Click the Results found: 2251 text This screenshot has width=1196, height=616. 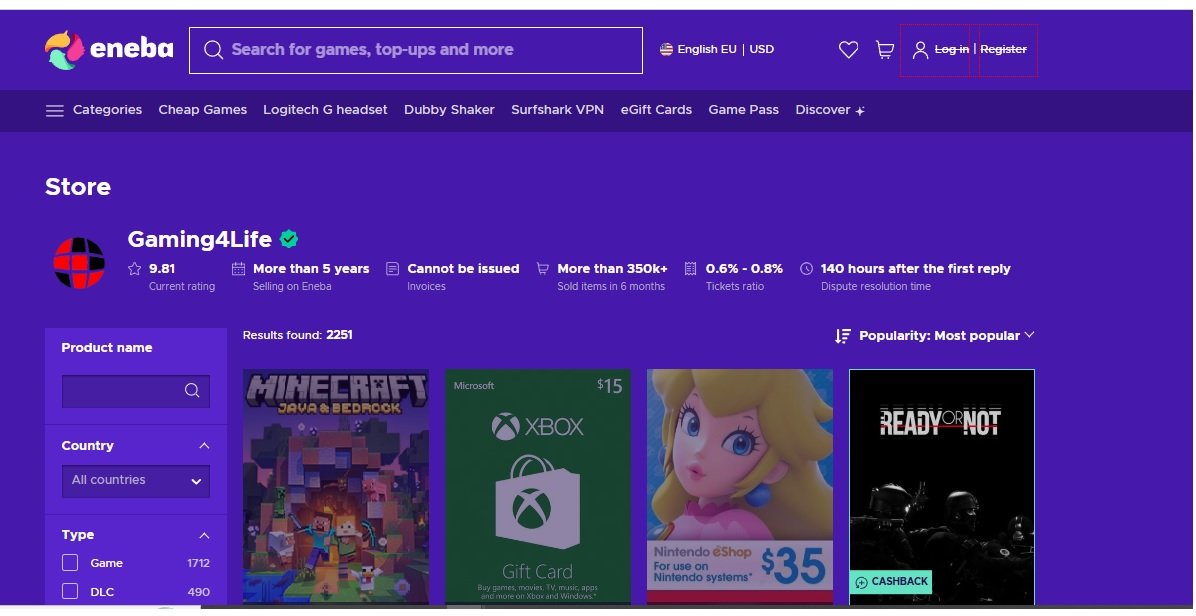pos(297,335)
